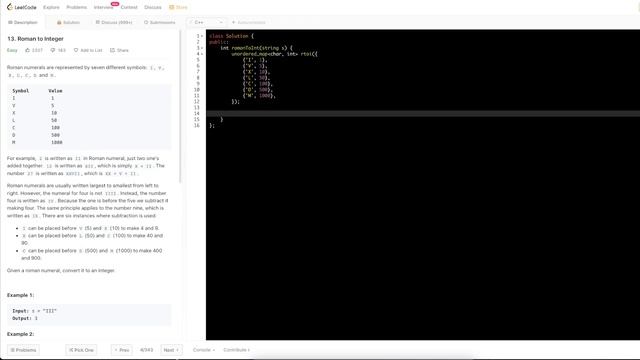Switch to the Description tab
The width and height of the screenshot is (640, 360).
click(x=23, y=22)
